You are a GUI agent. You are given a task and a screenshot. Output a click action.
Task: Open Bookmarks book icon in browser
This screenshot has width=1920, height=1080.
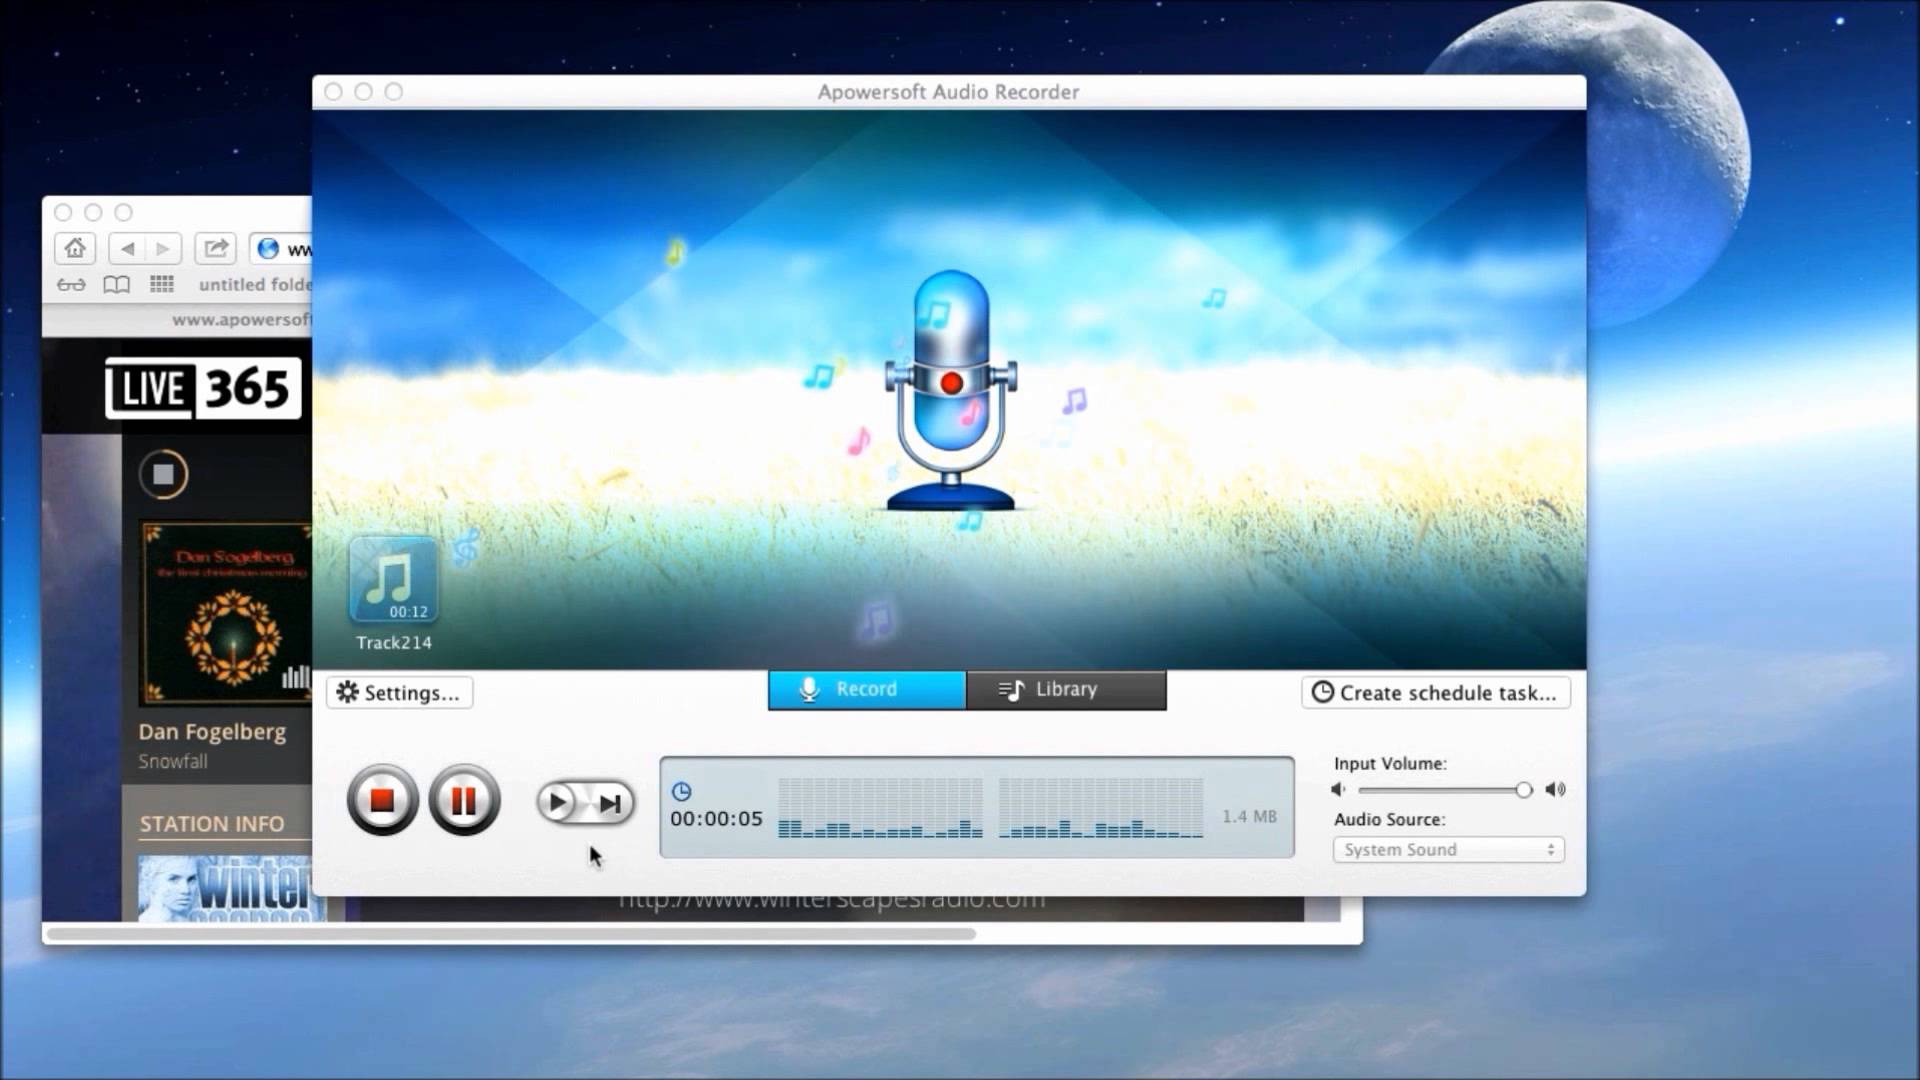pos(117,285)
